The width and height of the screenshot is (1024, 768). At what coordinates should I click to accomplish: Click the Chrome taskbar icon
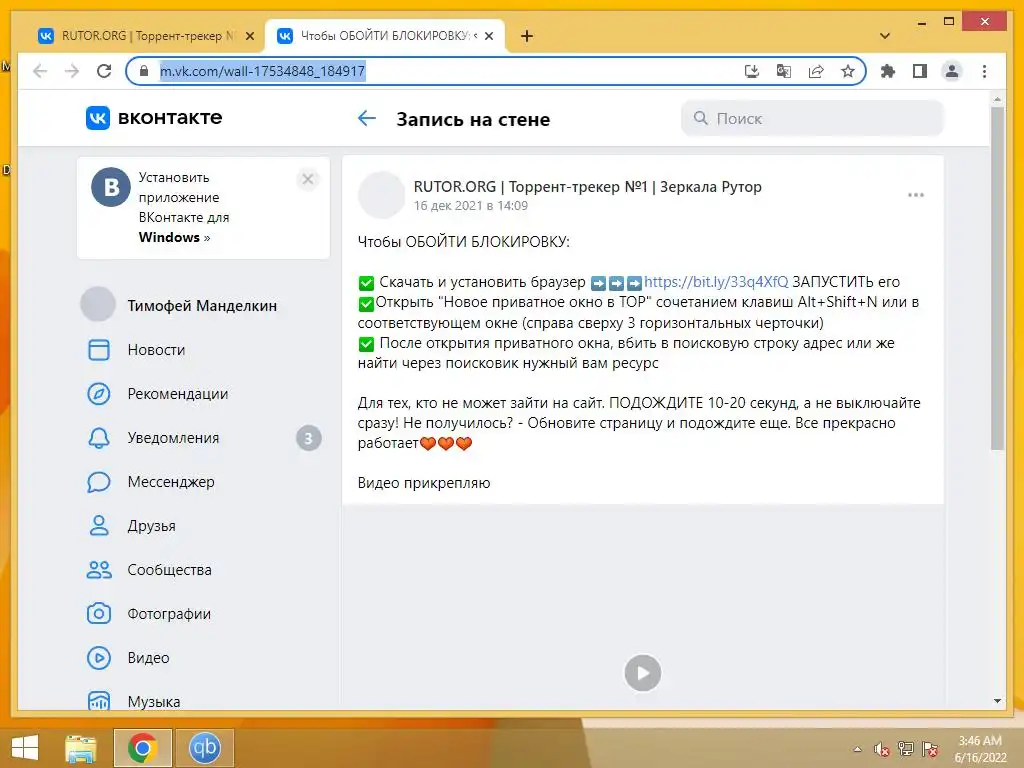click(142, 748)
